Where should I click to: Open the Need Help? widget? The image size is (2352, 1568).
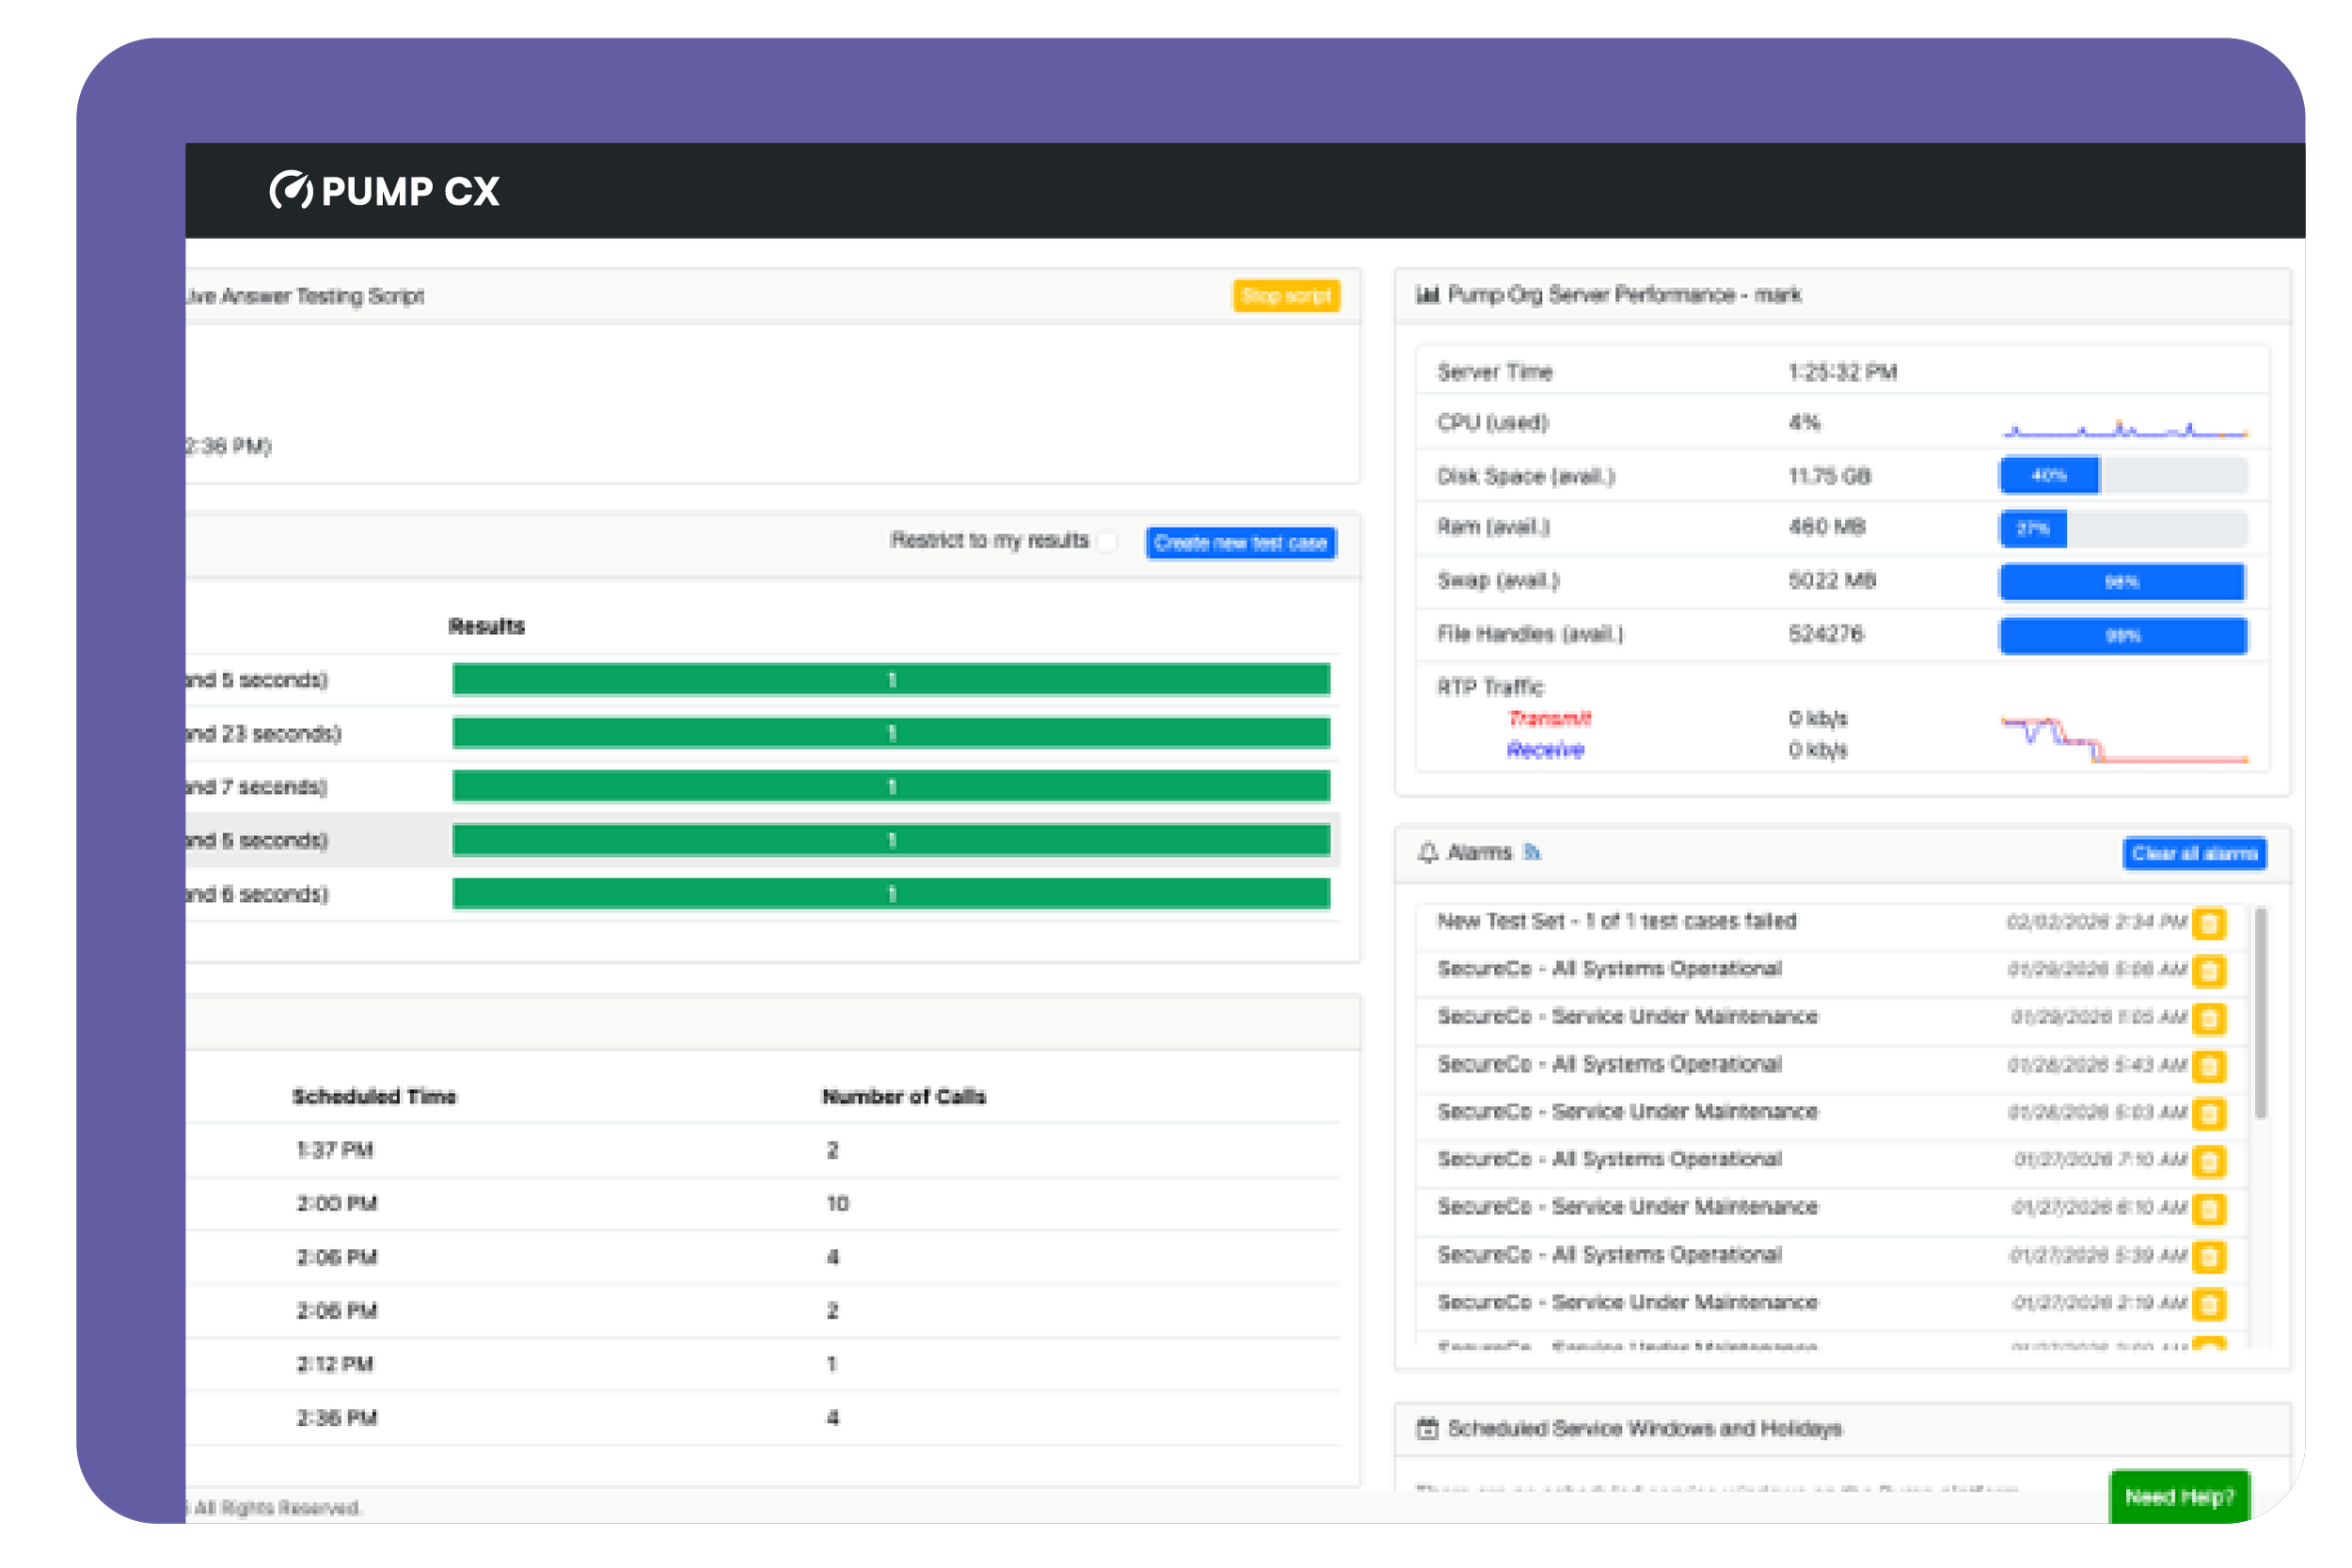pos(2179,1497)
